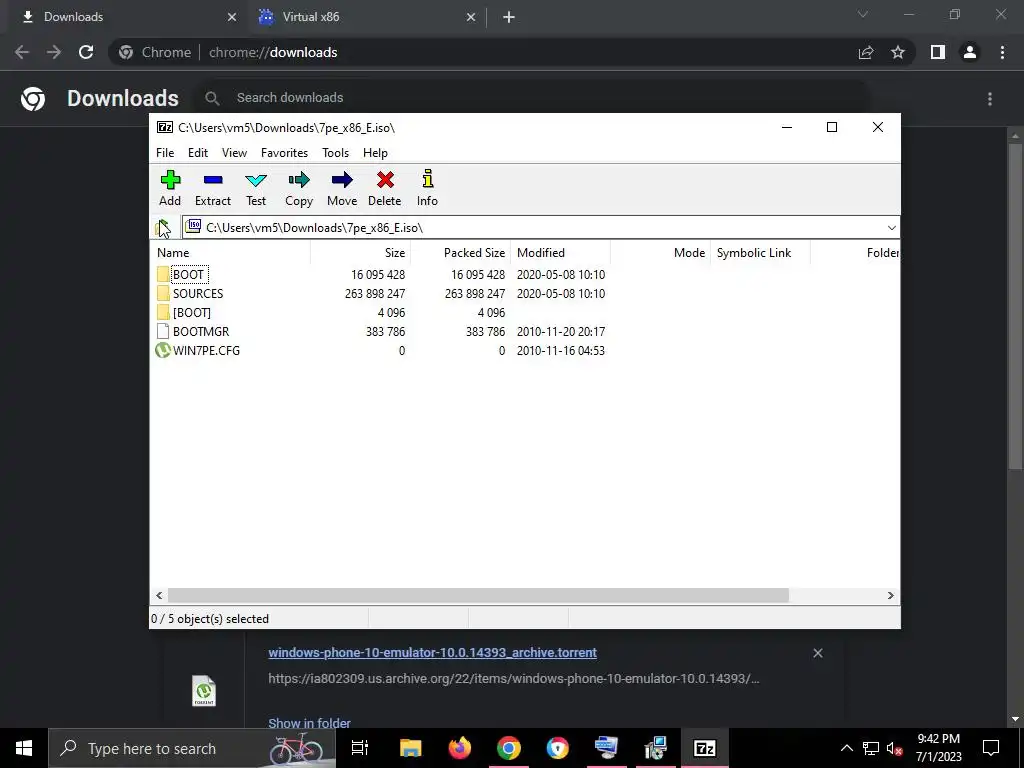The height and width of the screenshot is (768, 1024).
Task: Sort by Packed Size column header
Action: coord(460,253)
